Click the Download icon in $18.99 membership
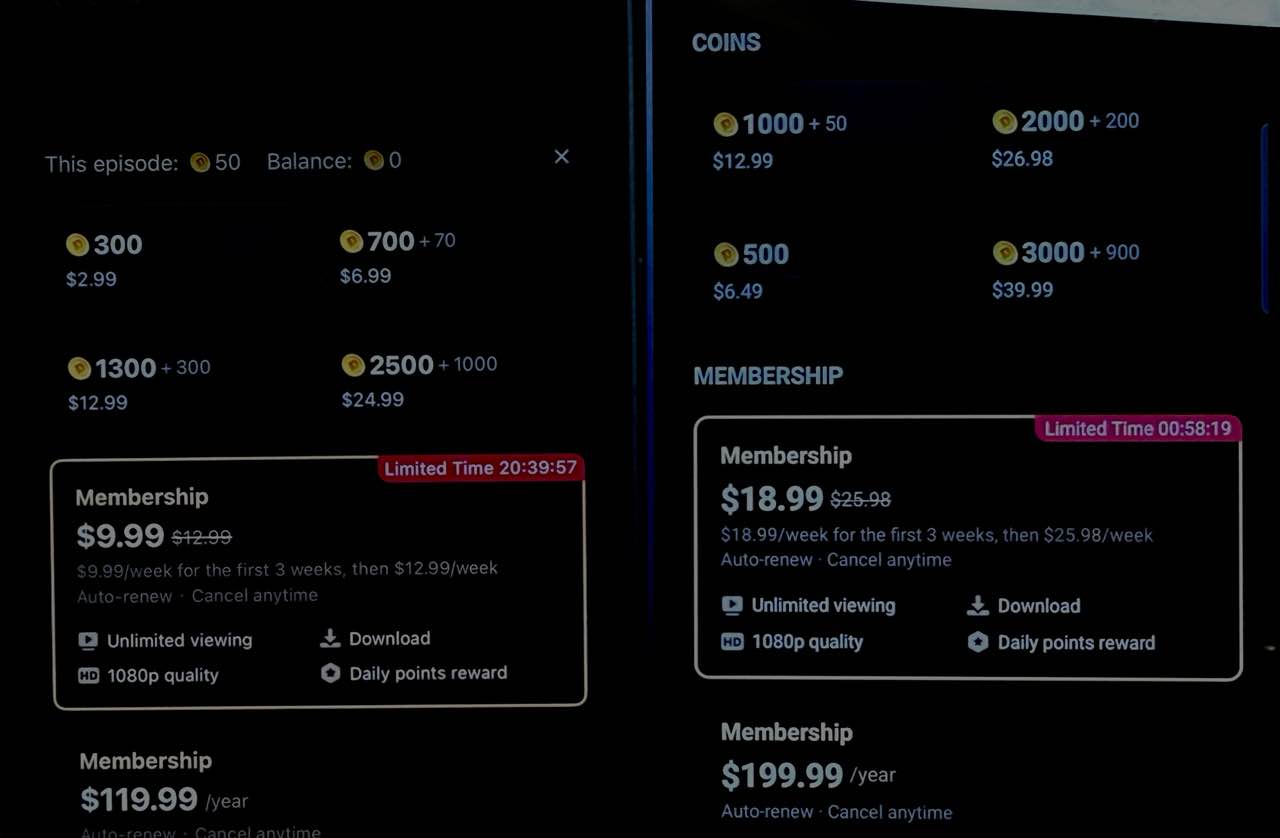Screen dimensions: 1280x838 coord(977,605)
